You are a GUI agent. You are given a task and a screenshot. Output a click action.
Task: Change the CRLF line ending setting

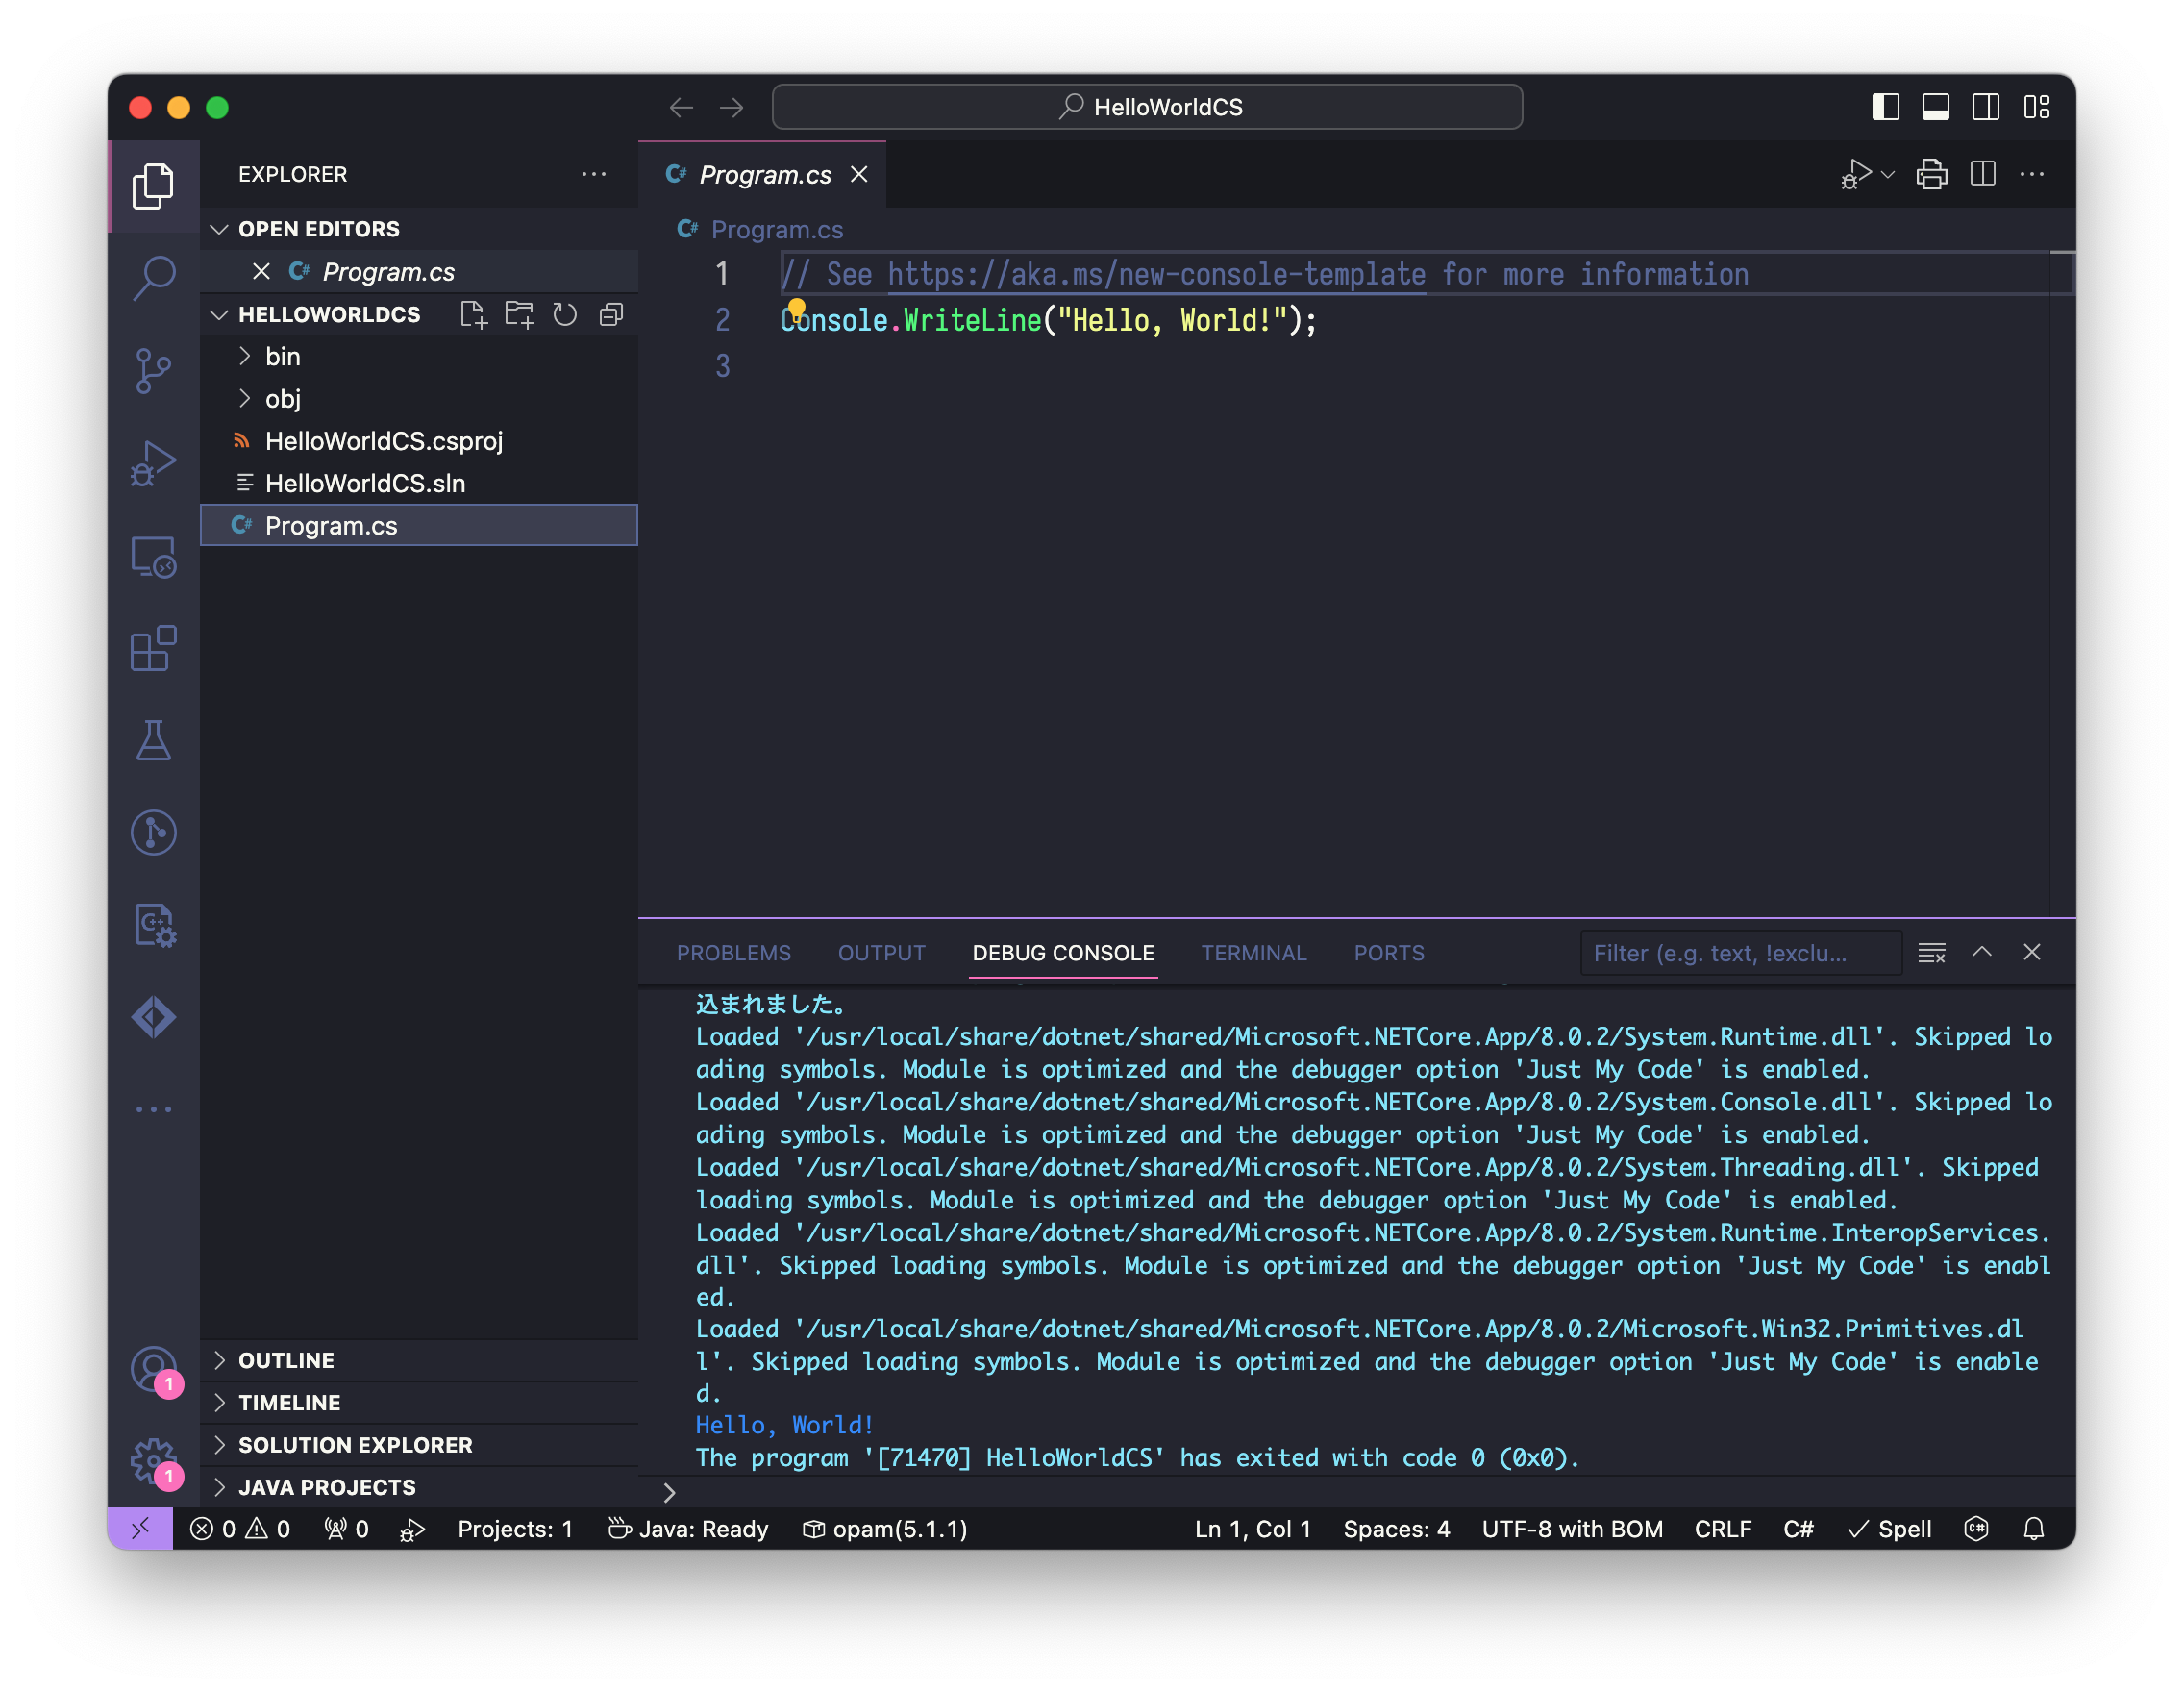click(1722, 1528)
